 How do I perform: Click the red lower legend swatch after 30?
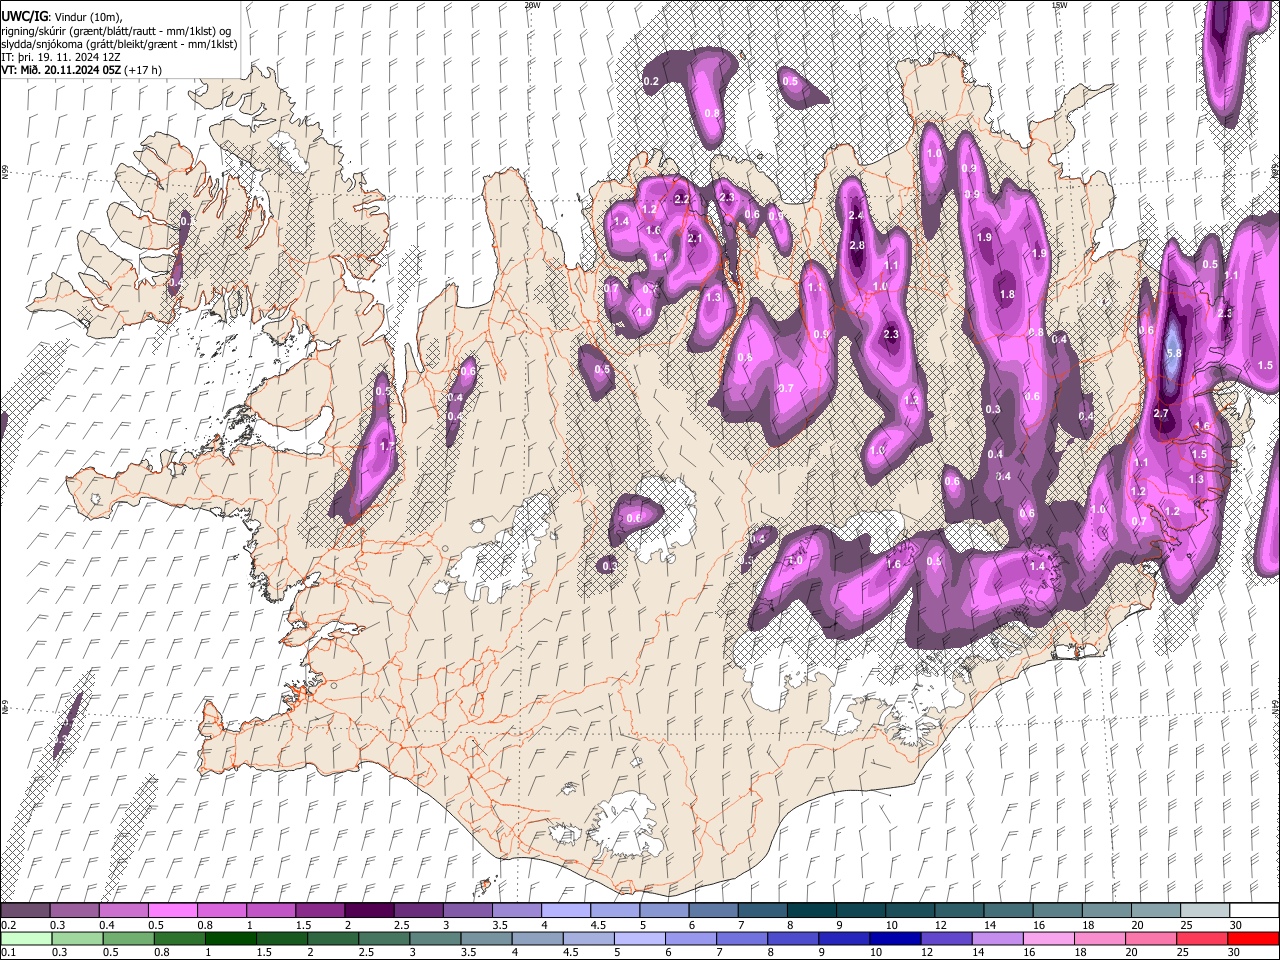pos(1254,938)
